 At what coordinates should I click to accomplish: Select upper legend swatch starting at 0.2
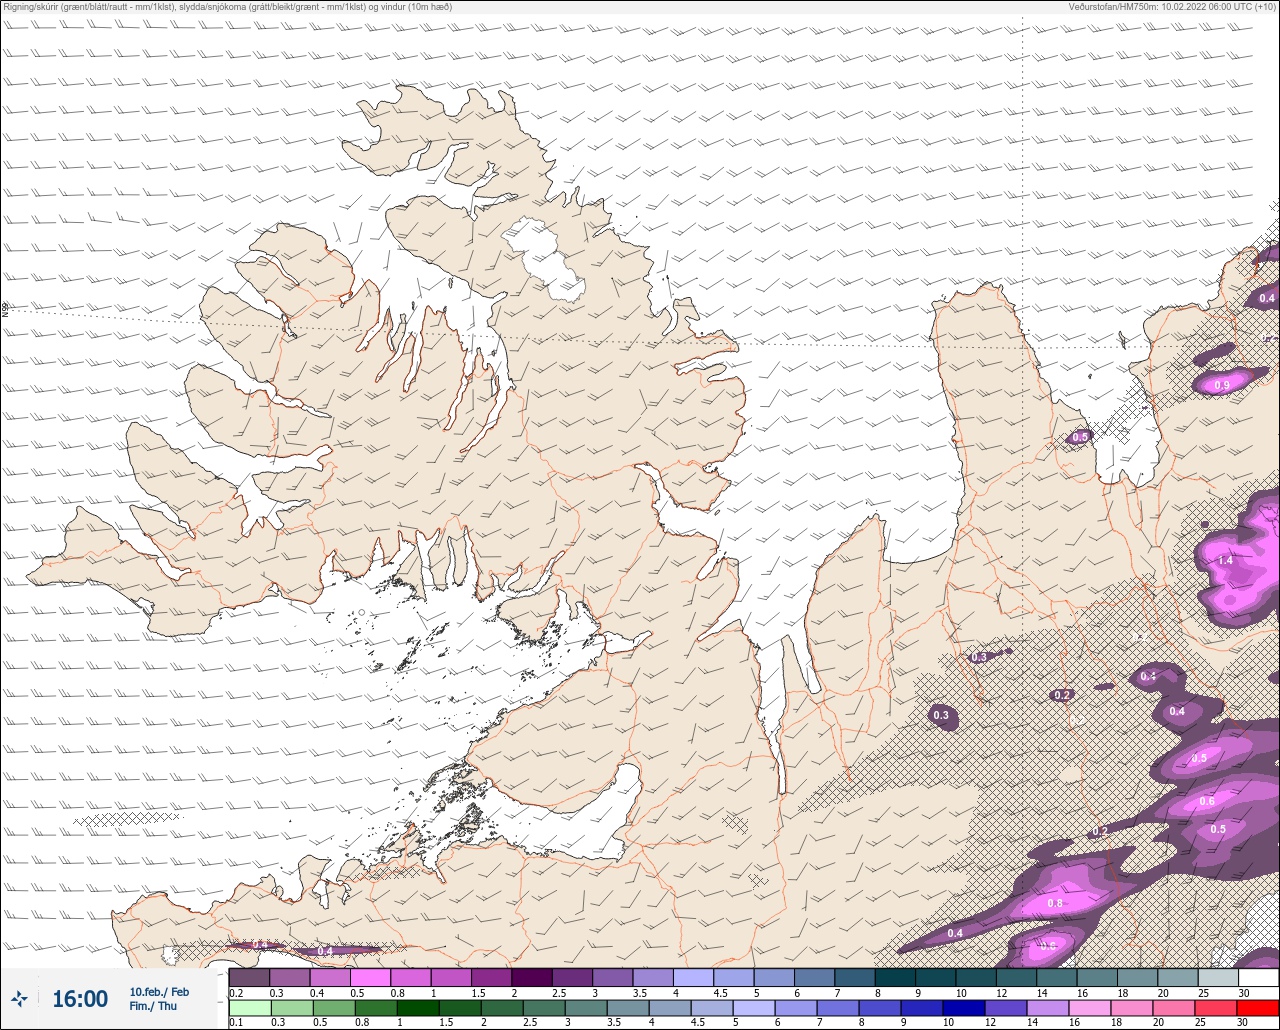point(249,977)
